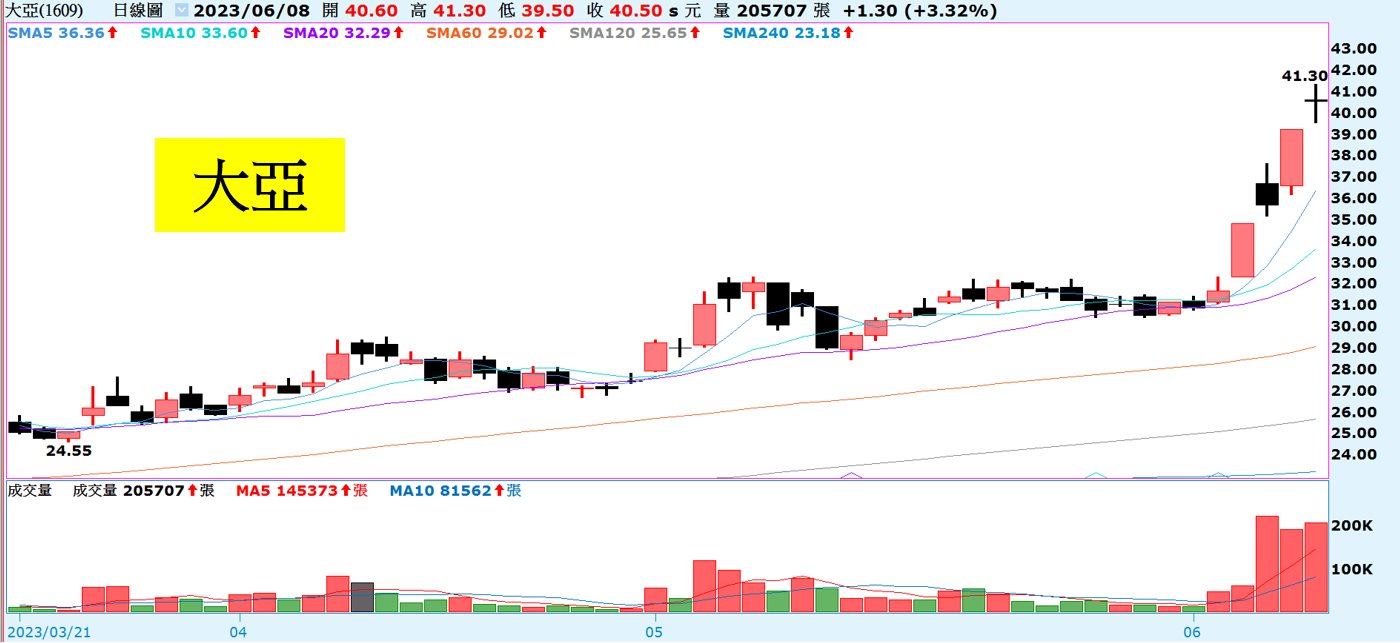Image resolution: width=1400 pixels, height=643 pixels.
Task: Click the SMA60 indicator label
Action: 486,33
